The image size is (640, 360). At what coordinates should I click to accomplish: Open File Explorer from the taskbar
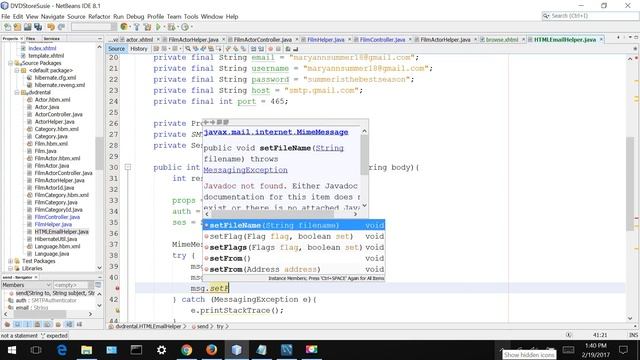87,350
